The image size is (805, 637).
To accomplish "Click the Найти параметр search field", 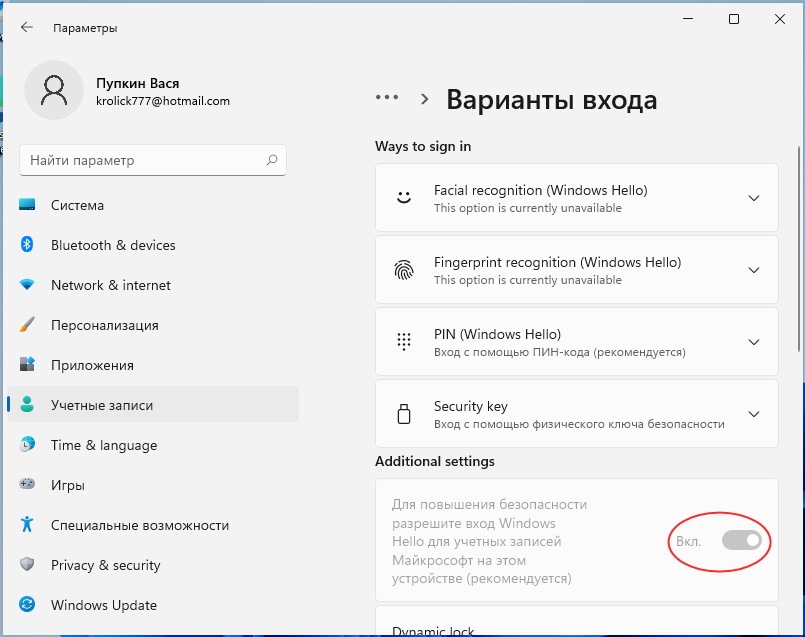I will (145, 160).
